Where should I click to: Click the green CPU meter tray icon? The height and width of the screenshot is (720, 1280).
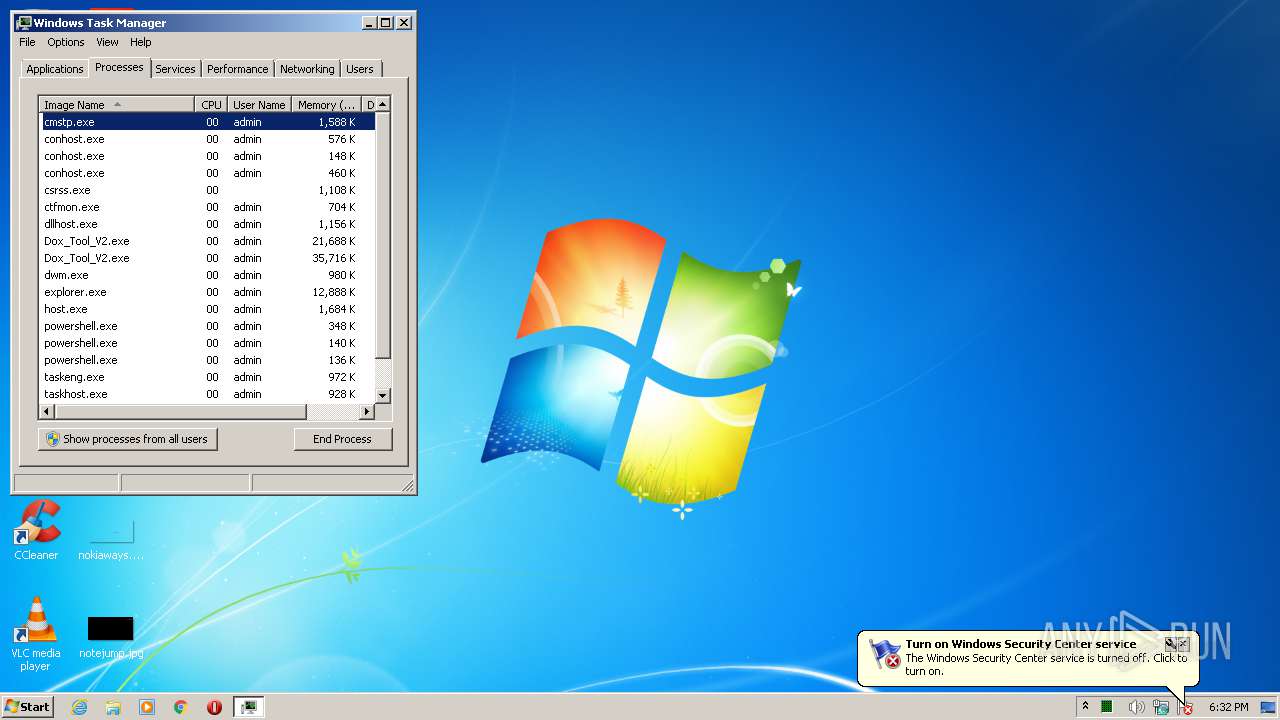(1107, 707)
